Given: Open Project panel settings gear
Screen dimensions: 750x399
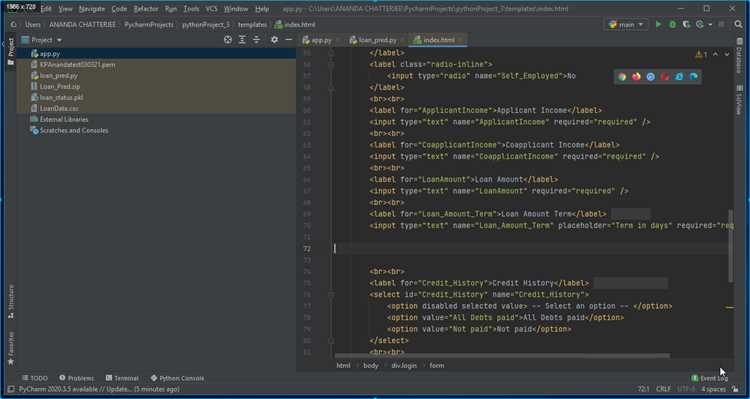Looking at the screenshot, I should (x=274, y=40).
